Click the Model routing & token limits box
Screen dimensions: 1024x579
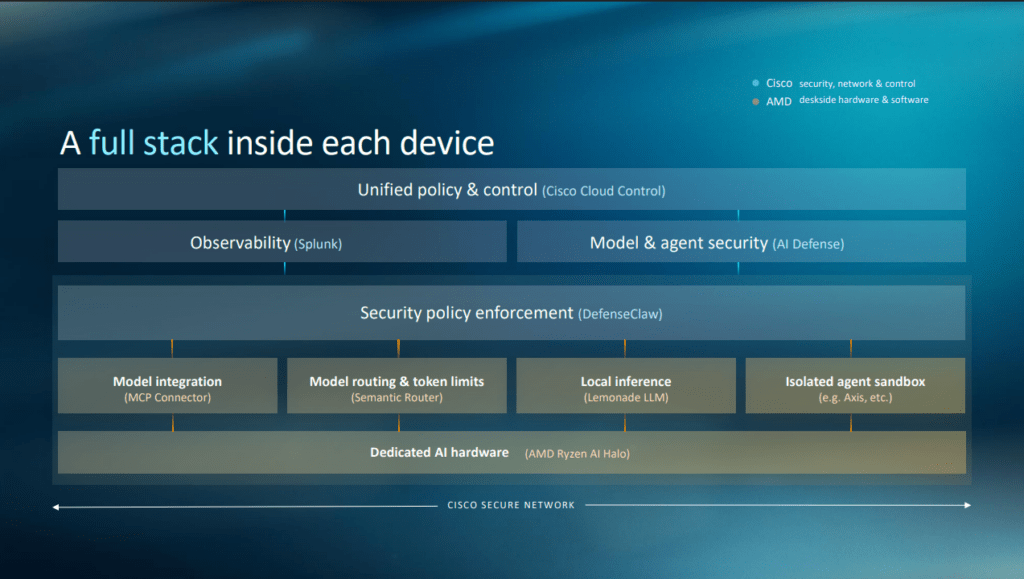pyautogui.click(x=397, y=386)
